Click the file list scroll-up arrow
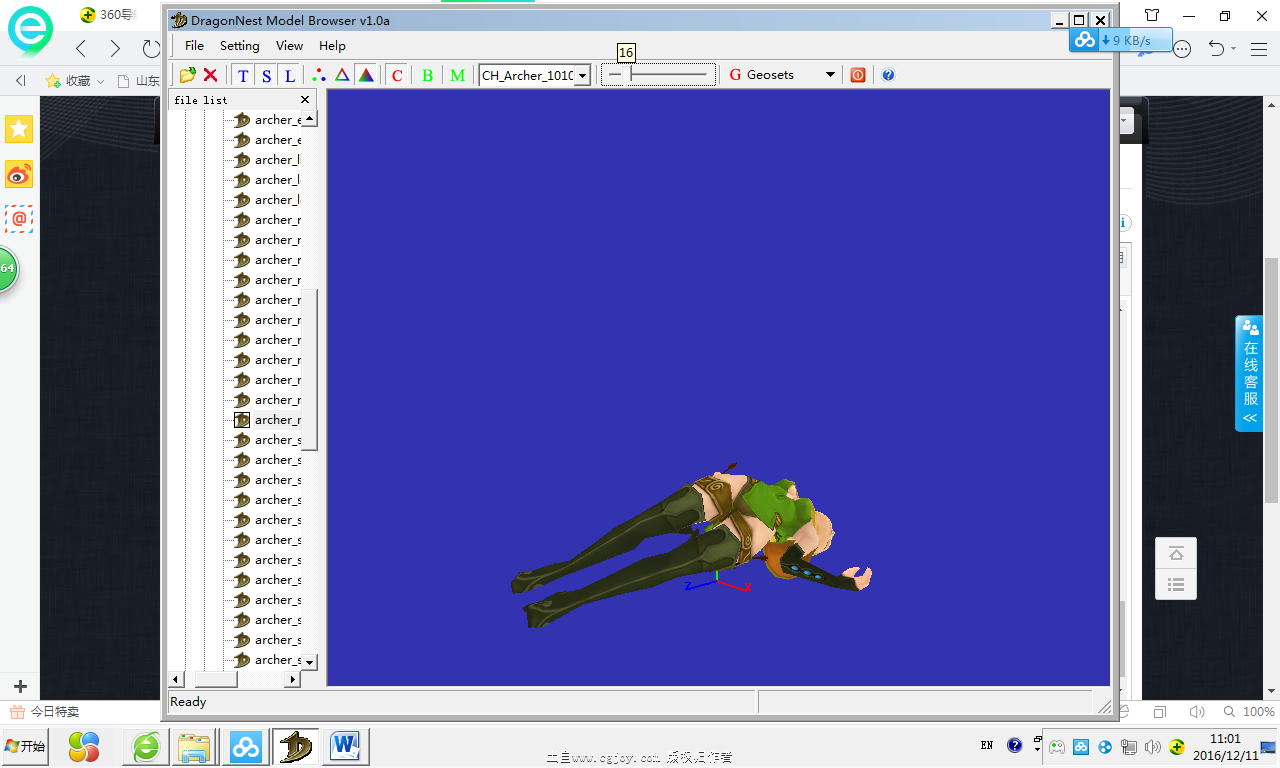The width and height of the screenshot is (1280, 768). (x=309, y=118)
